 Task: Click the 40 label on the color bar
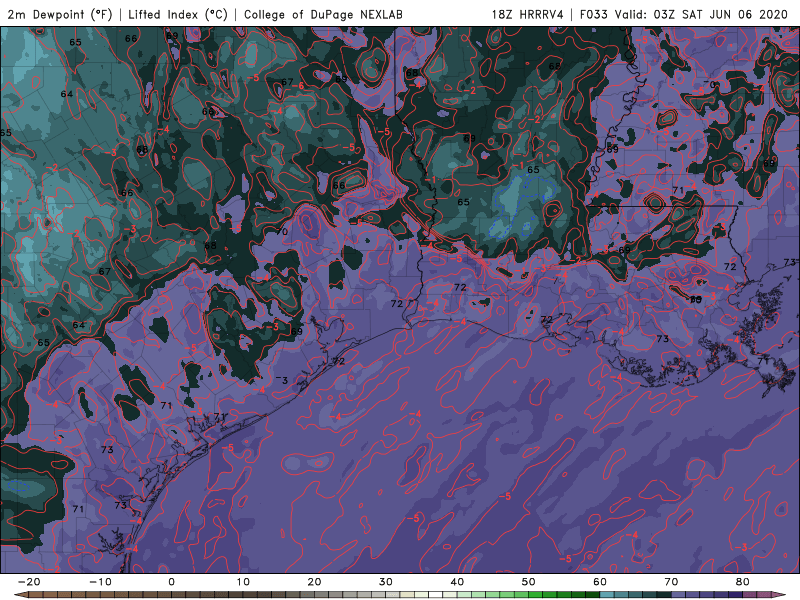pos(457,582)
